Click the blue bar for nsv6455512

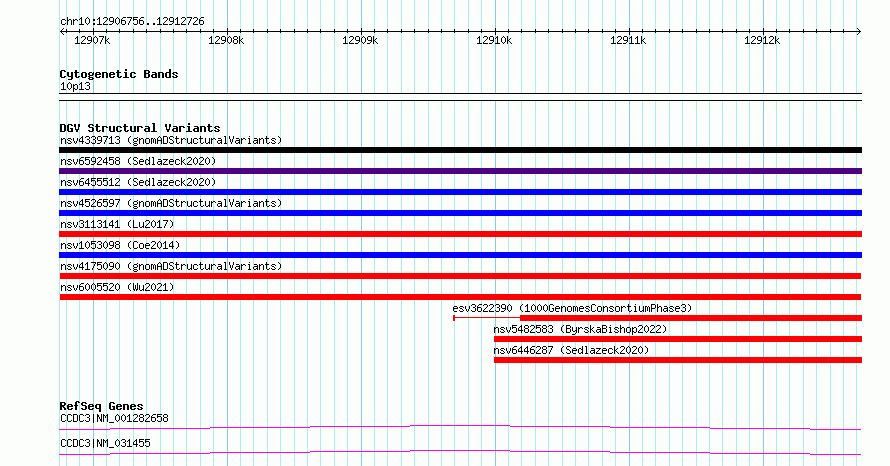[460, 192]
